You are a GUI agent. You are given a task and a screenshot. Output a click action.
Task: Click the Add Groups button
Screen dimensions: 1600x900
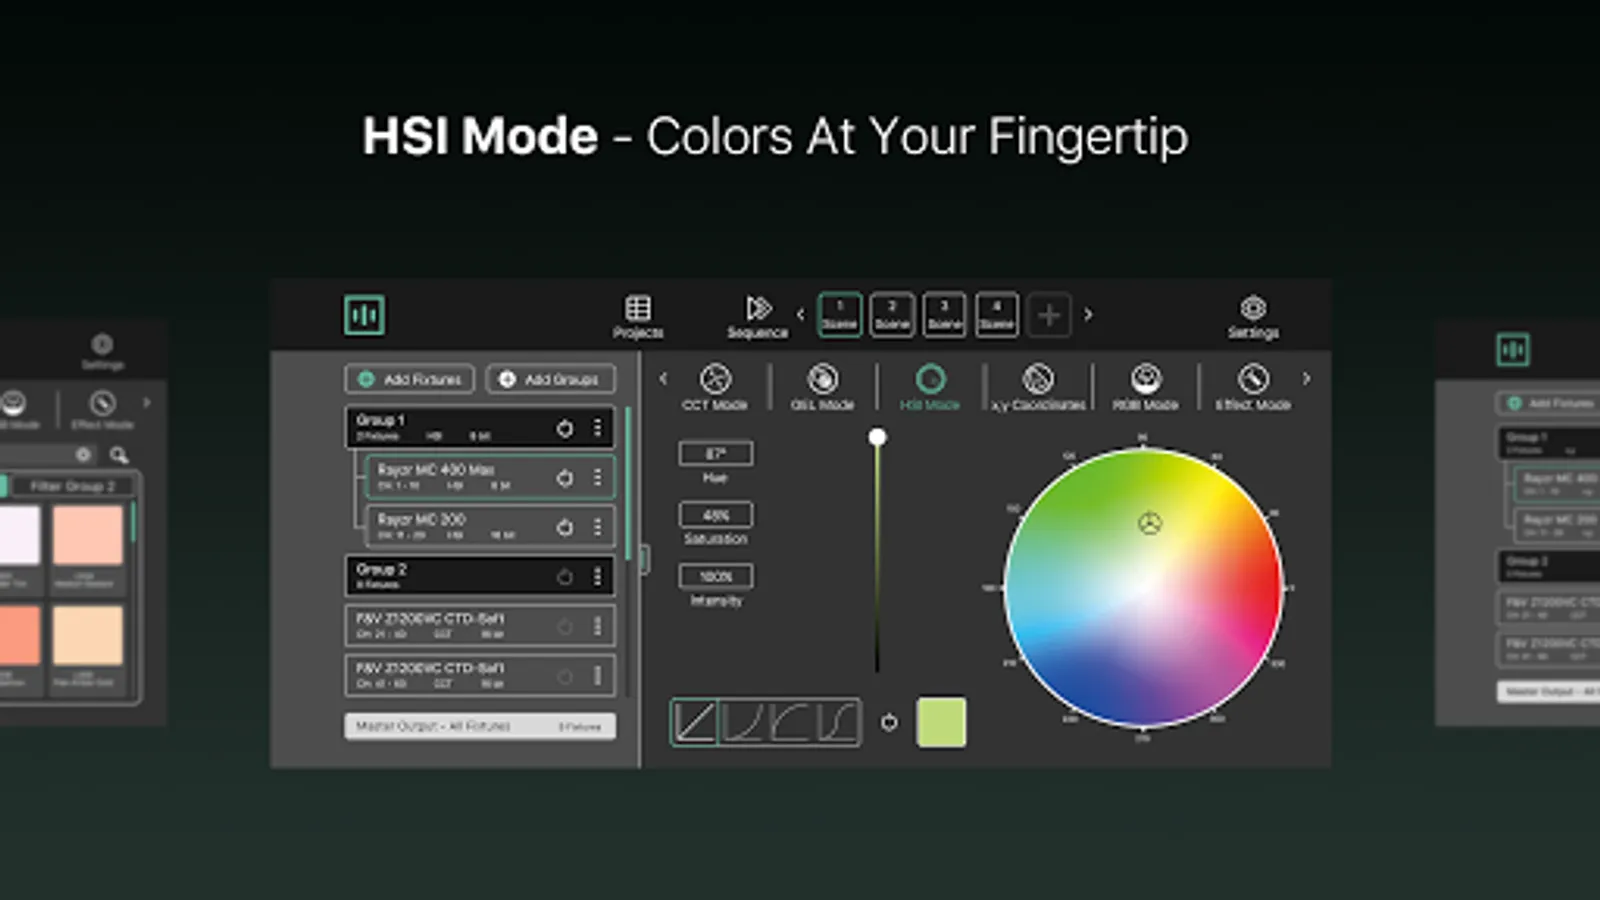coord(550,379)
